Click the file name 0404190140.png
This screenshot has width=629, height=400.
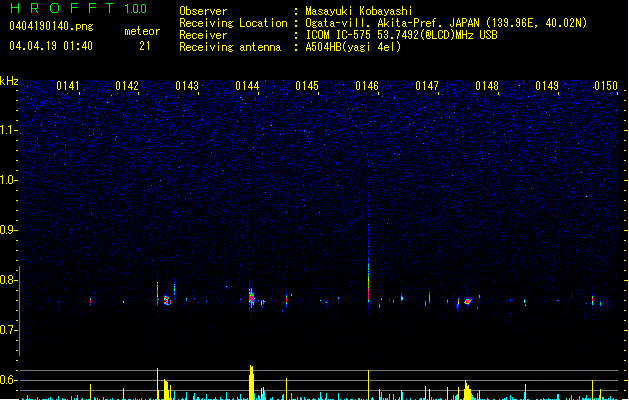tap(51, 26)
